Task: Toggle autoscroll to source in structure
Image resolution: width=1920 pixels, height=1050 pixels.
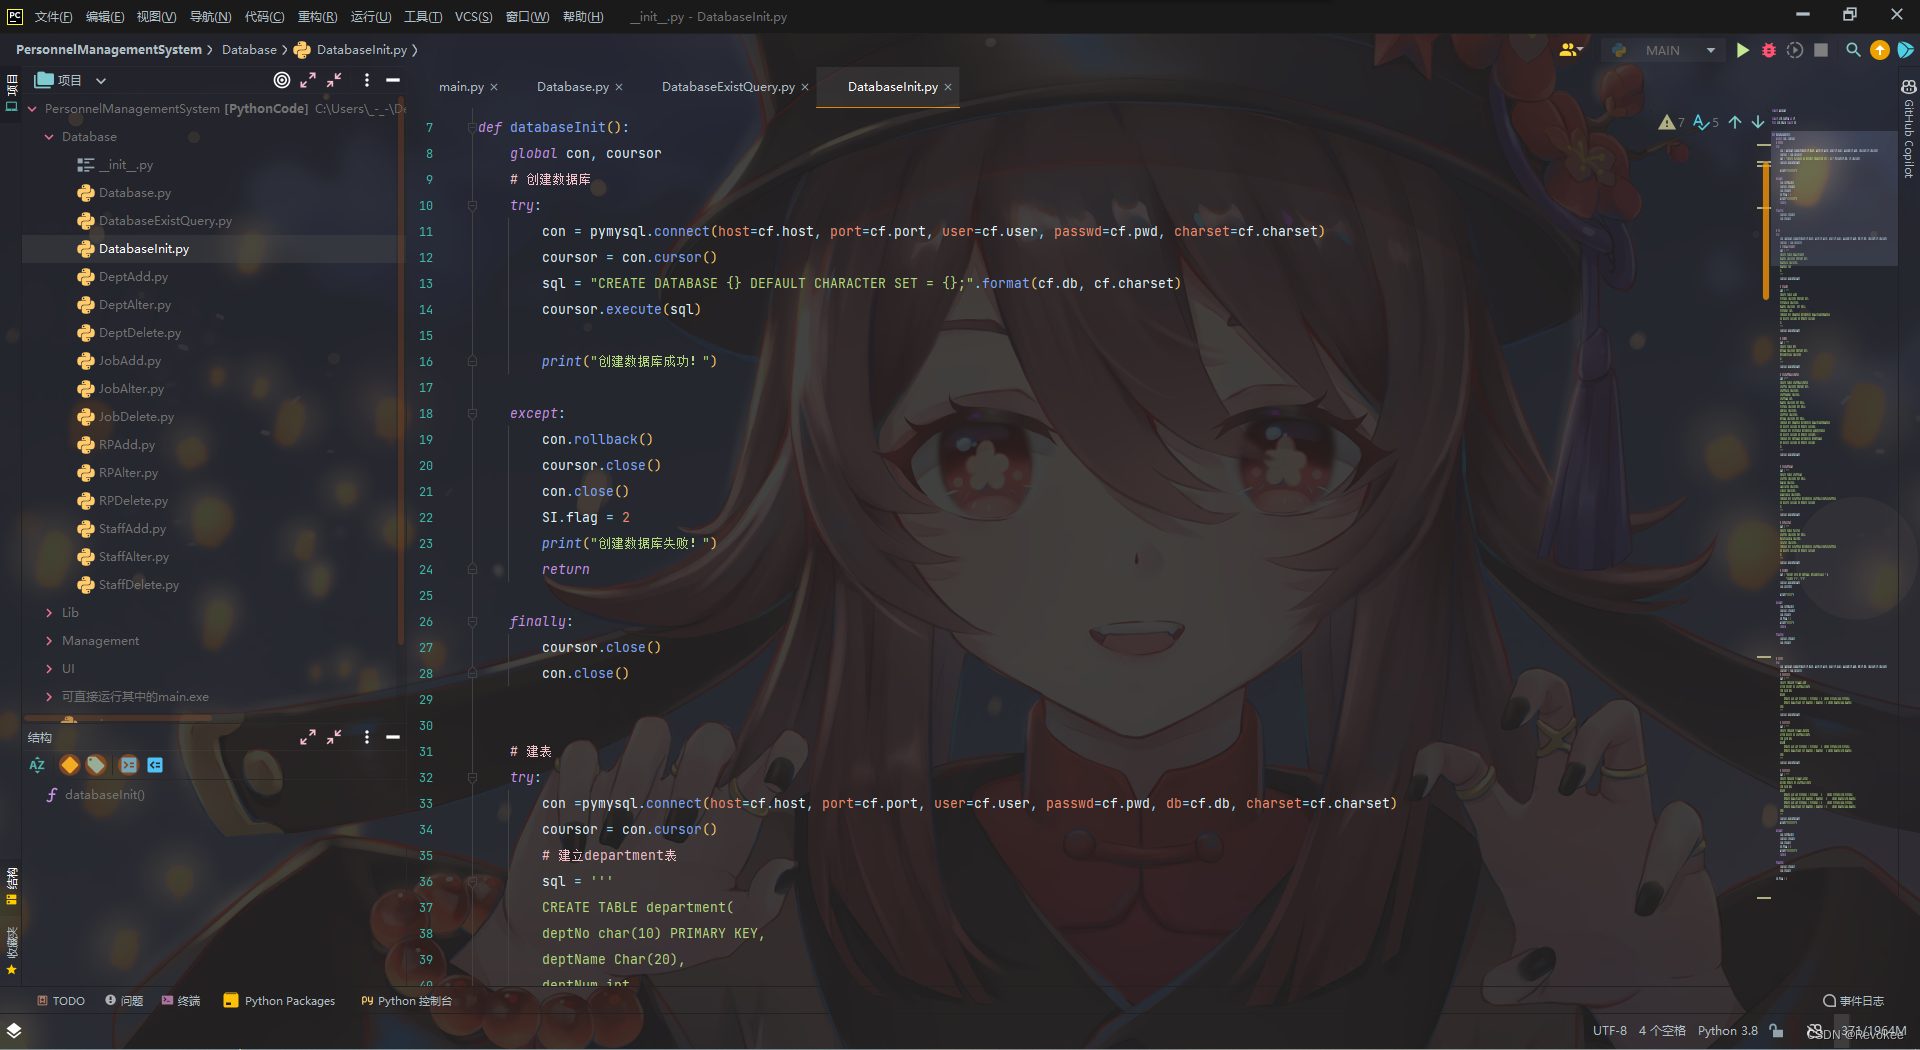Action: click(x=128, y=765)
